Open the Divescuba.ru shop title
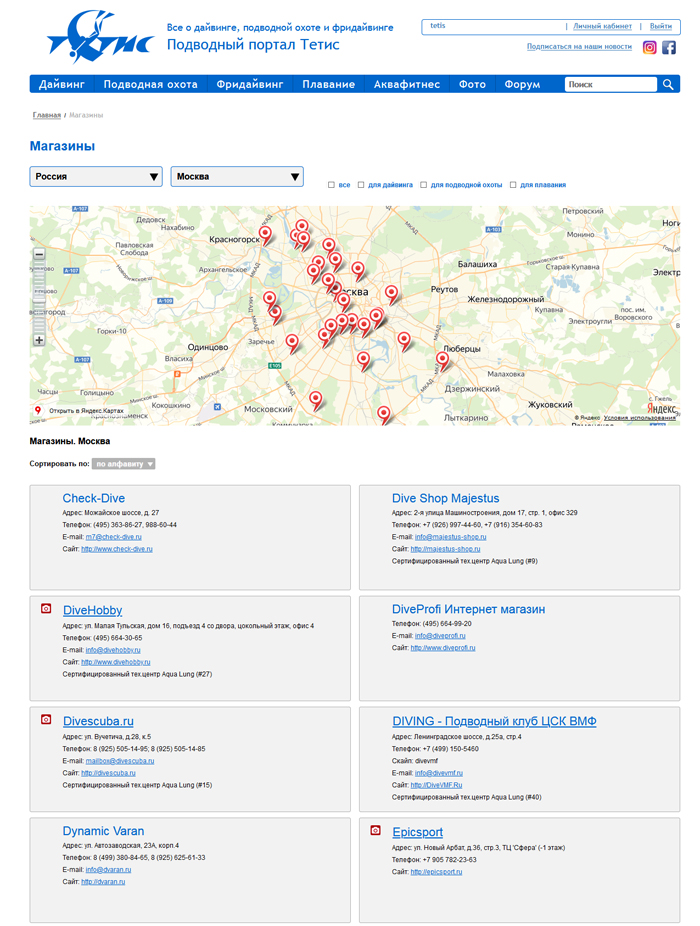The height and width of the screenshot is (926, 700). click(98, 721)
